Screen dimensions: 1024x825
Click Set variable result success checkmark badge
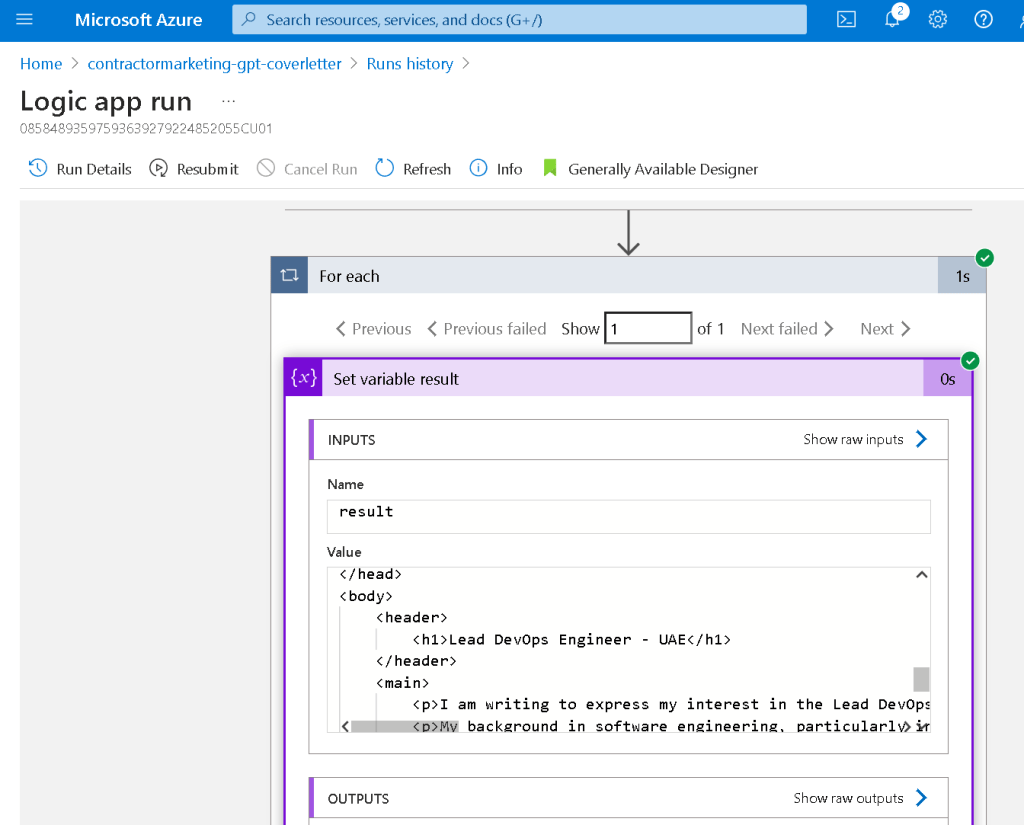[970, 361]
